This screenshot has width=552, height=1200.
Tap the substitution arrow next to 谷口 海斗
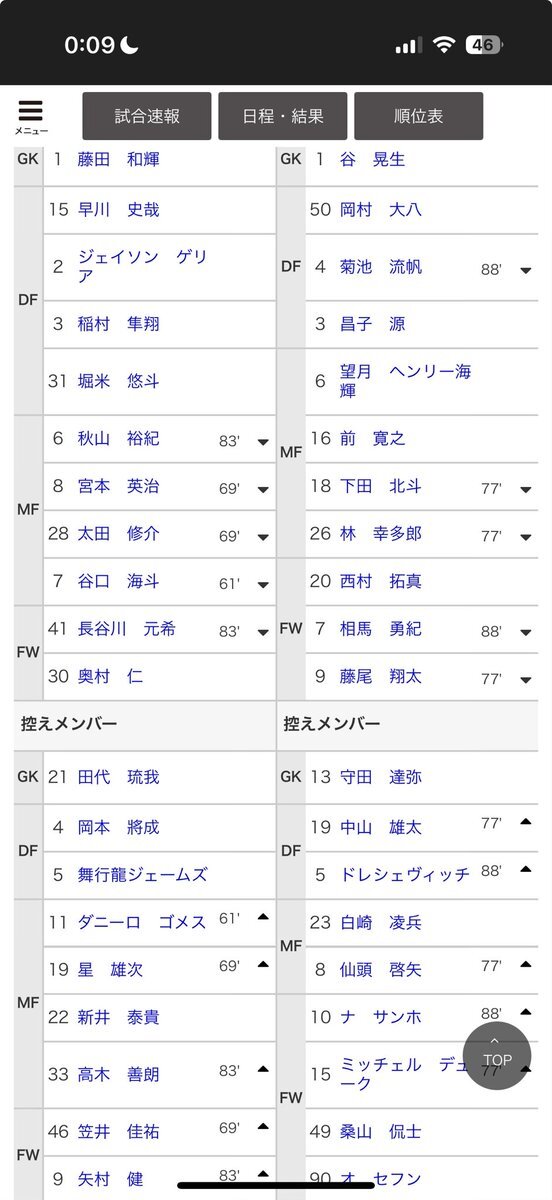coord(263,584)
